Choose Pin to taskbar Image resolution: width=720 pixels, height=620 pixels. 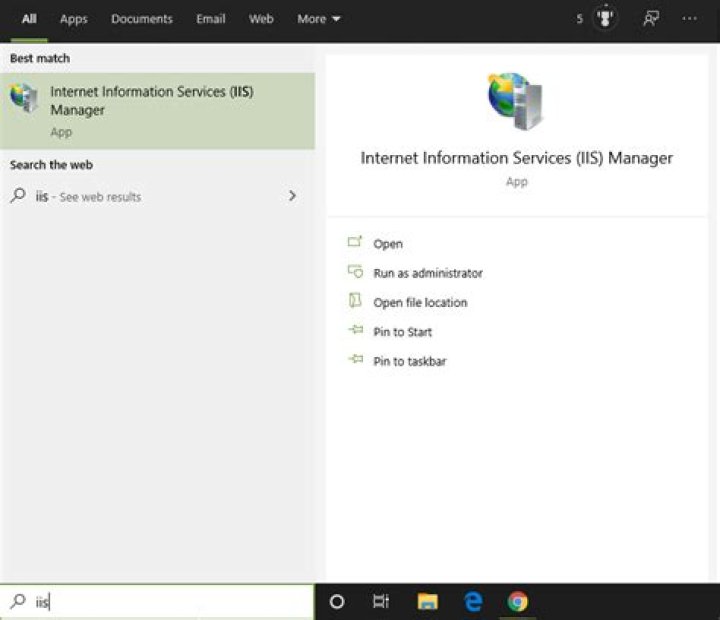pos(410,361)
